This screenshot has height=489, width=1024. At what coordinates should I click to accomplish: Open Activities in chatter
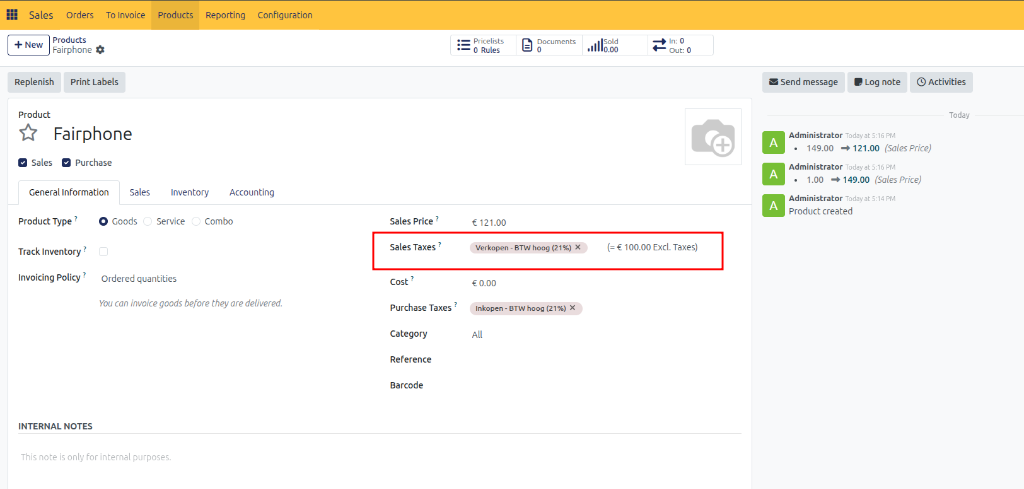[941, 82]
